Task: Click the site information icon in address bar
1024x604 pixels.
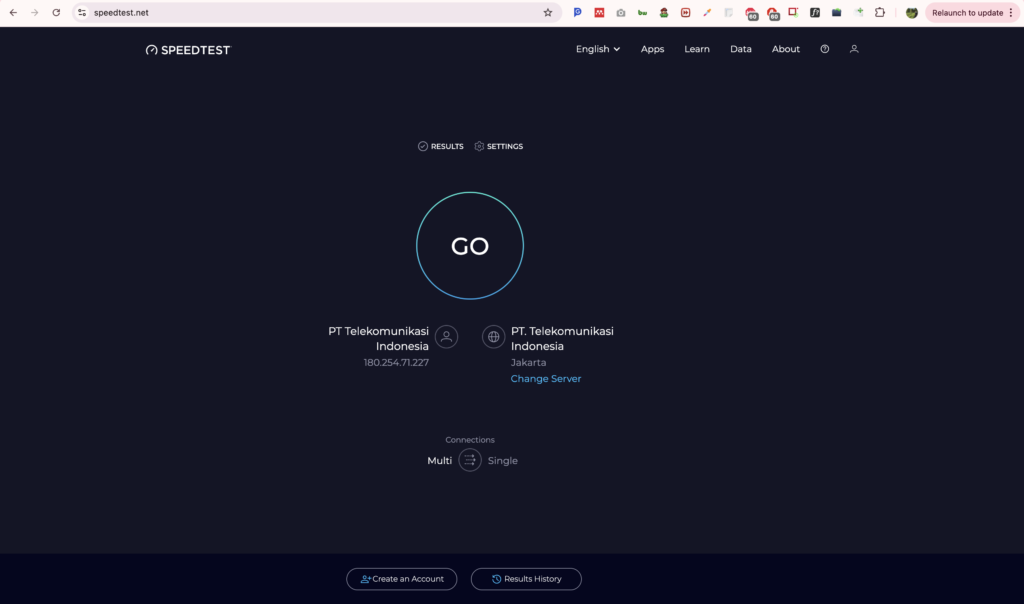Action: 82,12
